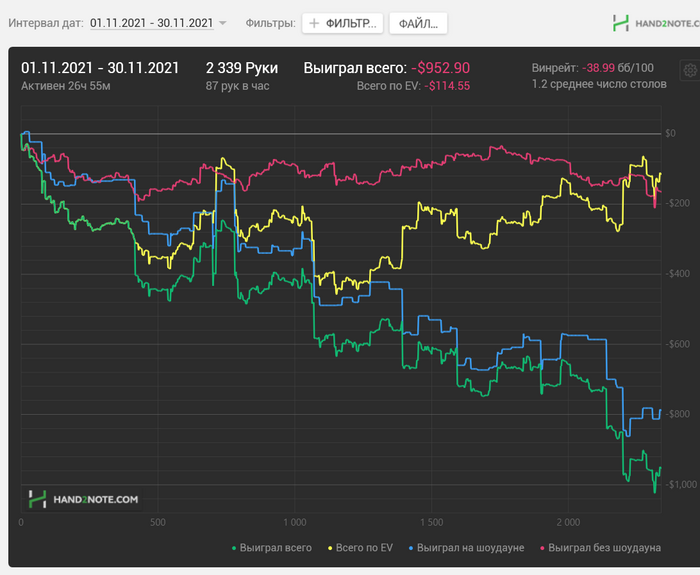The image size is (700, 575).
Task: Click the 1.2 среднее число столов text
Action: (x=599, y=84)
